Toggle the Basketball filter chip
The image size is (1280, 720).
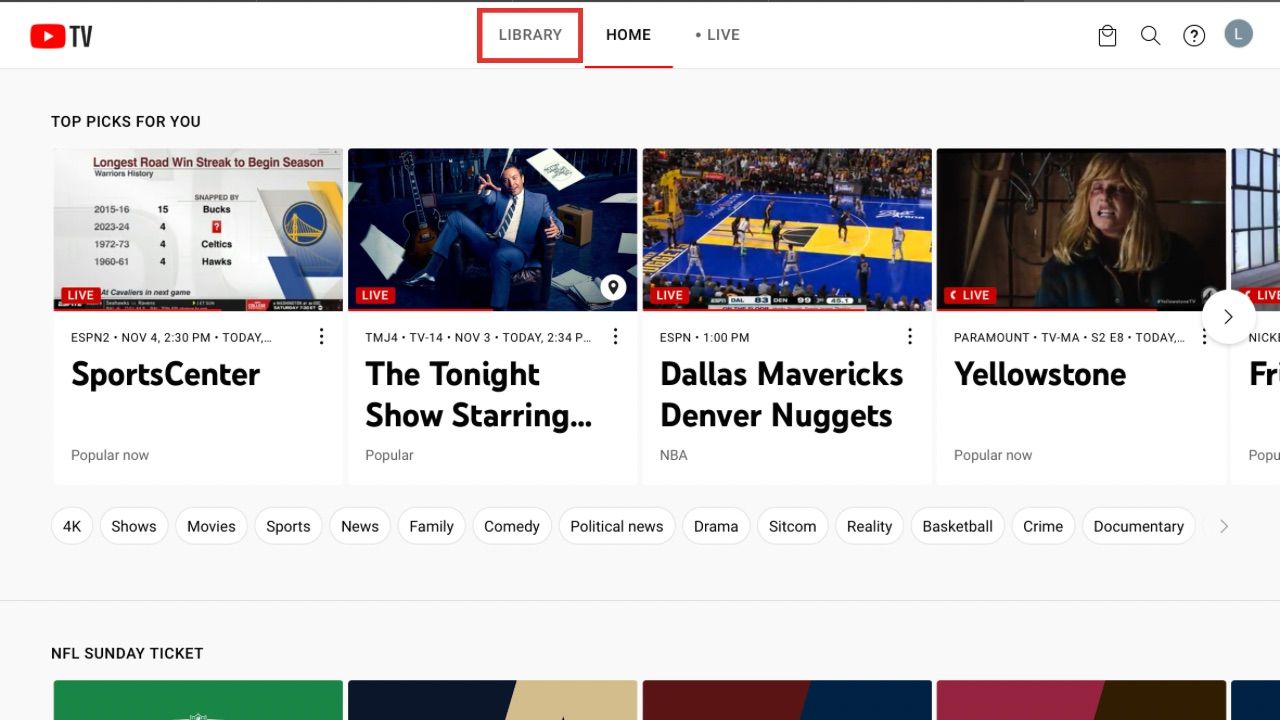pyautogui.click(x=957, y=526)
